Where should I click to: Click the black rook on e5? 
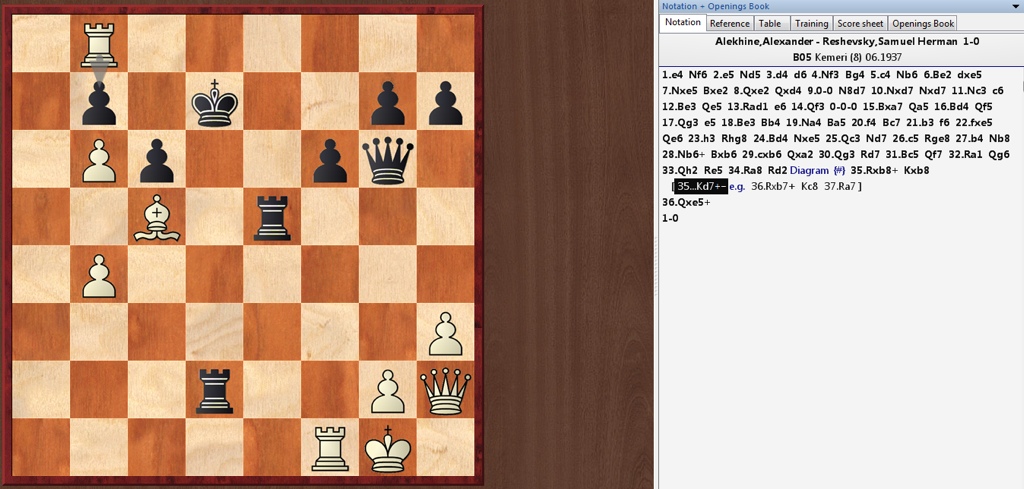[x=272, y=219]
